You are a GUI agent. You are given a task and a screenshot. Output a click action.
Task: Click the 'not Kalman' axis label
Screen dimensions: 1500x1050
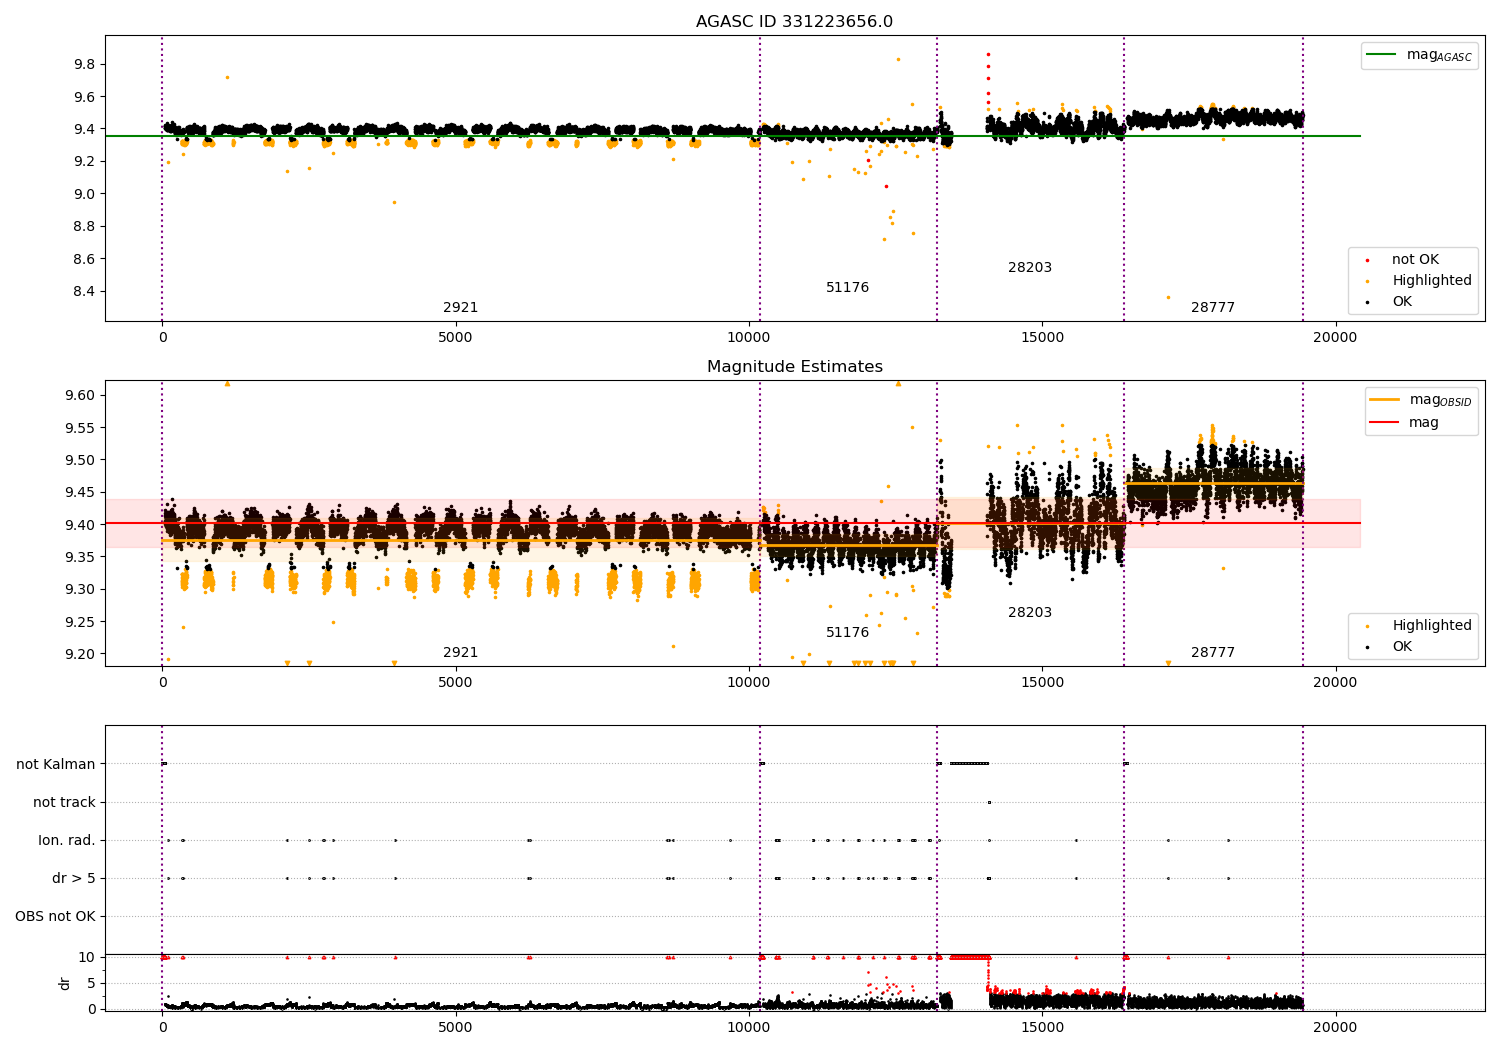[56, 764]
